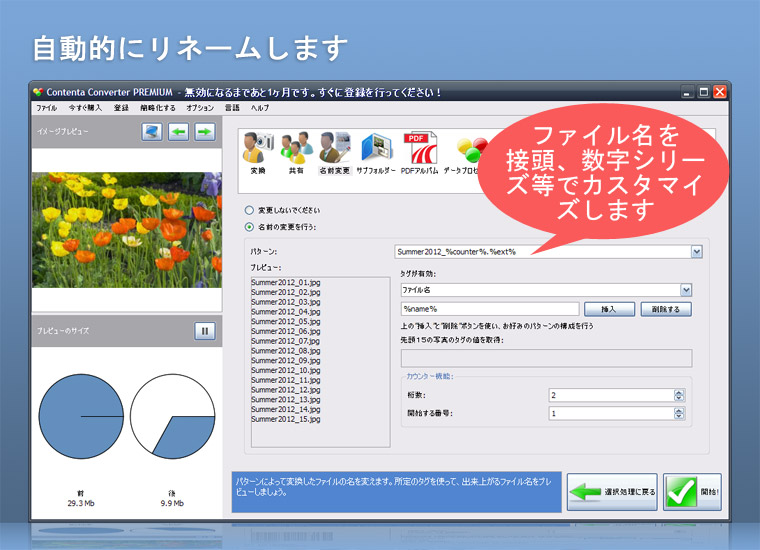Pause the preview size calculation
The image size is (760, 550).
click(x=205, y=331)
